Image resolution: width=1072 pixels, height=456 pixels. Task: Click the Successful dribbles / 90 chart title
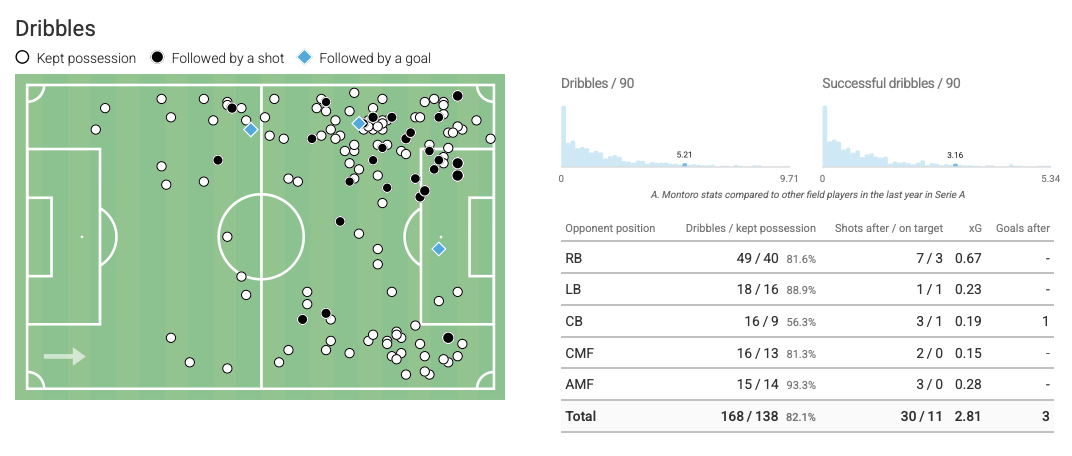point(891,83)
